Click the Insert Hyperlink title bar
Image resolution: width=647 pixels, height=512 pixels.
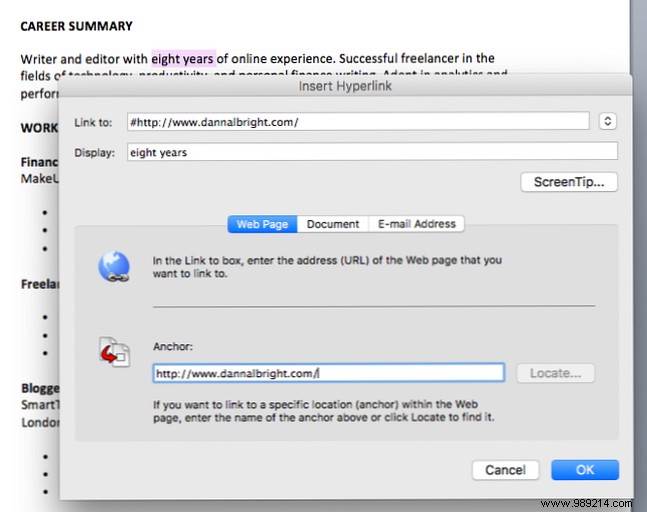click(x=345, y=86)
